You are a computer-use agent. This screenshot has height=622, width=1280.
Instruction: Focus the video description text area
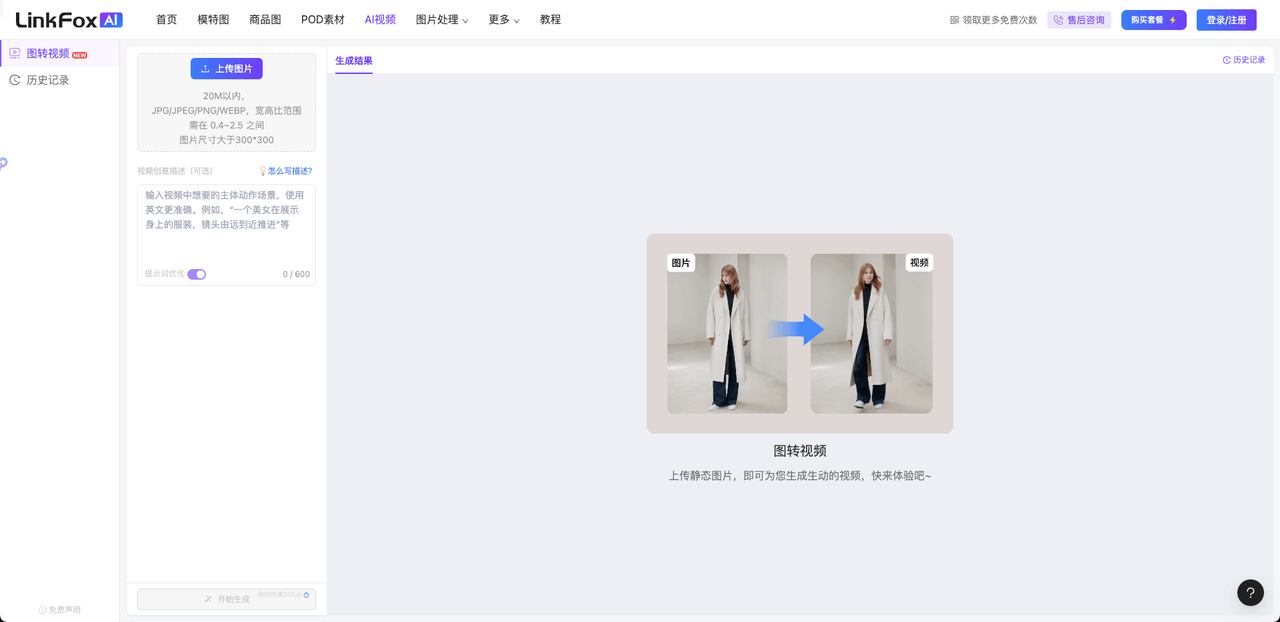coord(227,225)
